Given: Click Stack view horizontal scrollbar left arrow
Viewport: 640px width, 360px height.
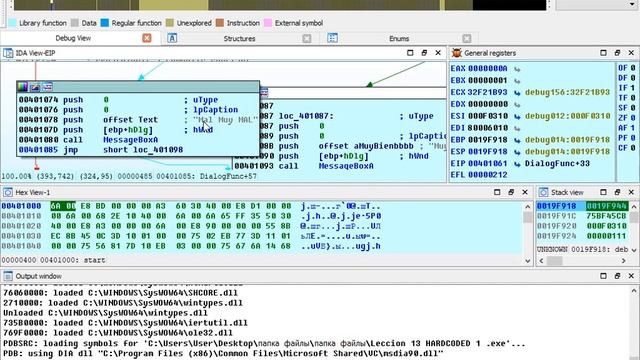Looking at the screenshot, I should click(x=541, y=260).
